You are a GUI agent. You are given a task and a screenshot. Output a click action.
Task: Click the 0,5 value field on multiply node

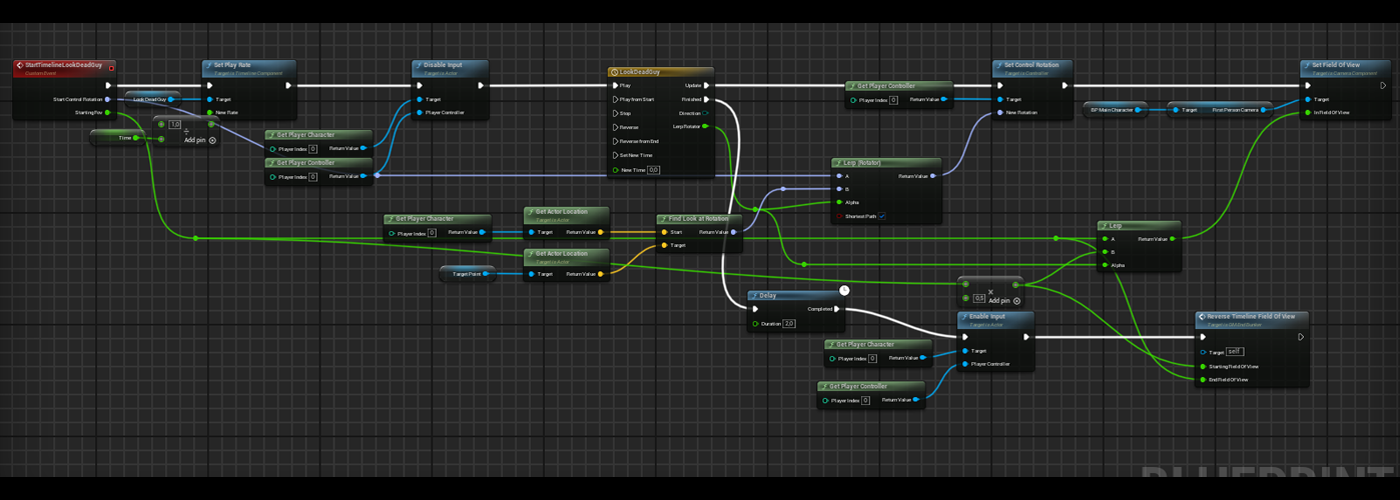979,298
